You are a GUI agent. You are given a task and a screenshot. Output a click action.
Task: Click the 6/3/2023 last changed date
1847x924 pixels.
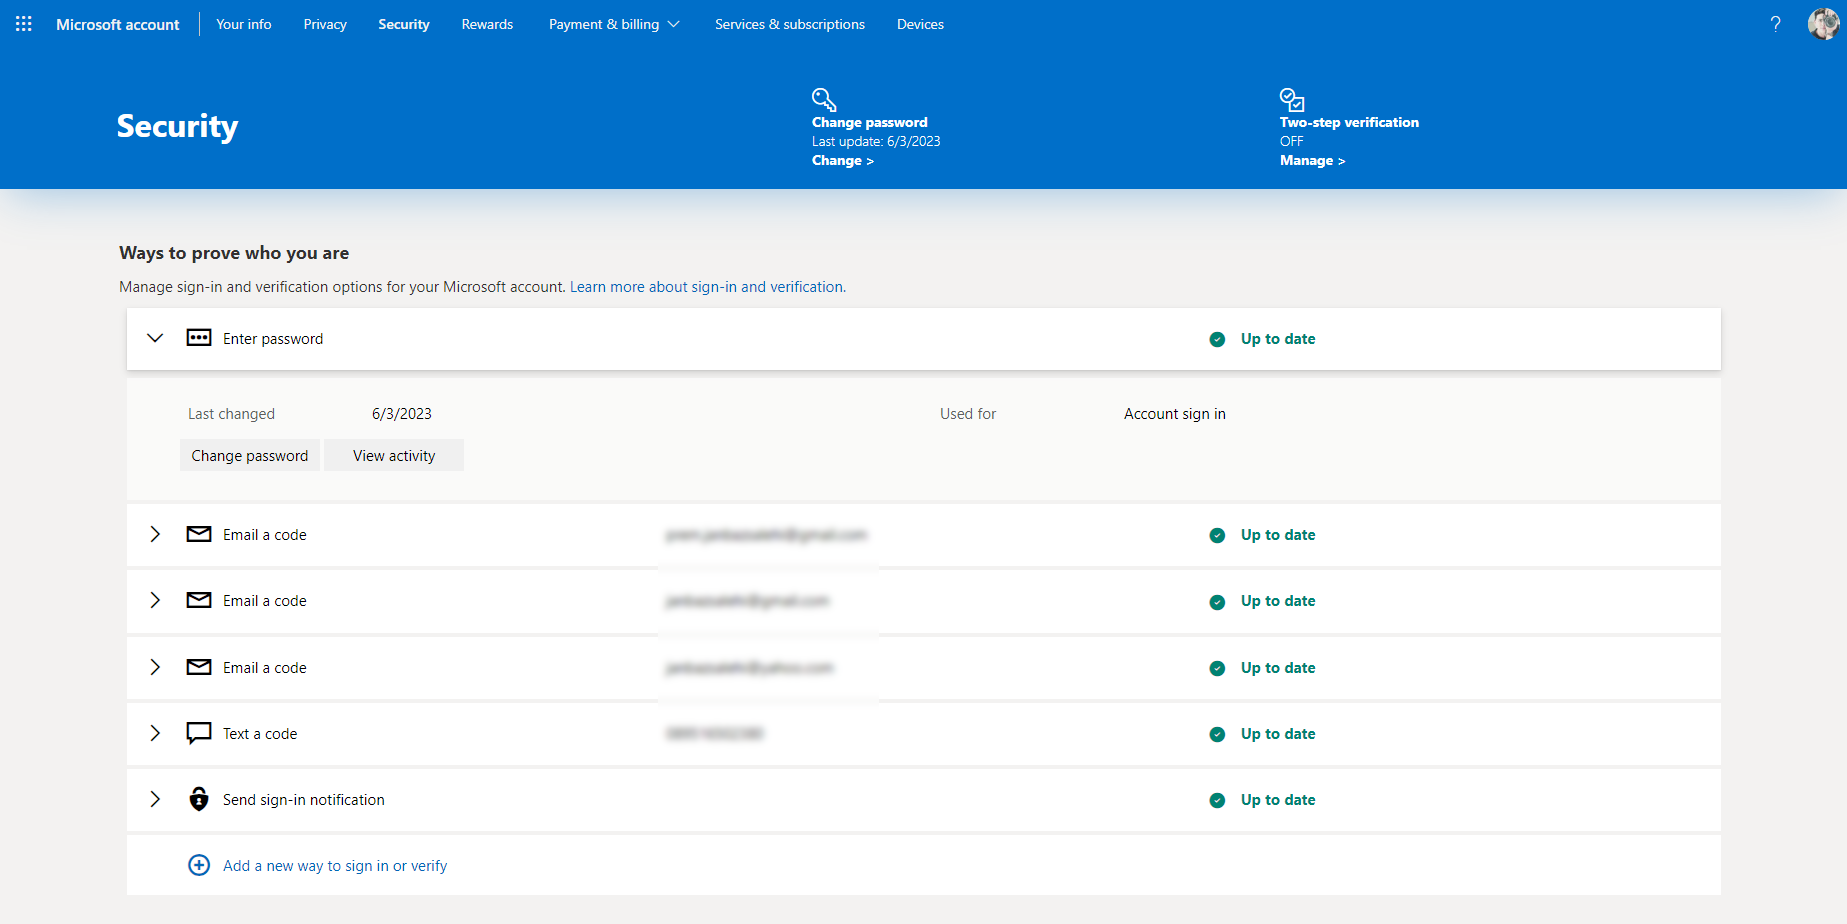pyautogui.click(x=402, y=414)
